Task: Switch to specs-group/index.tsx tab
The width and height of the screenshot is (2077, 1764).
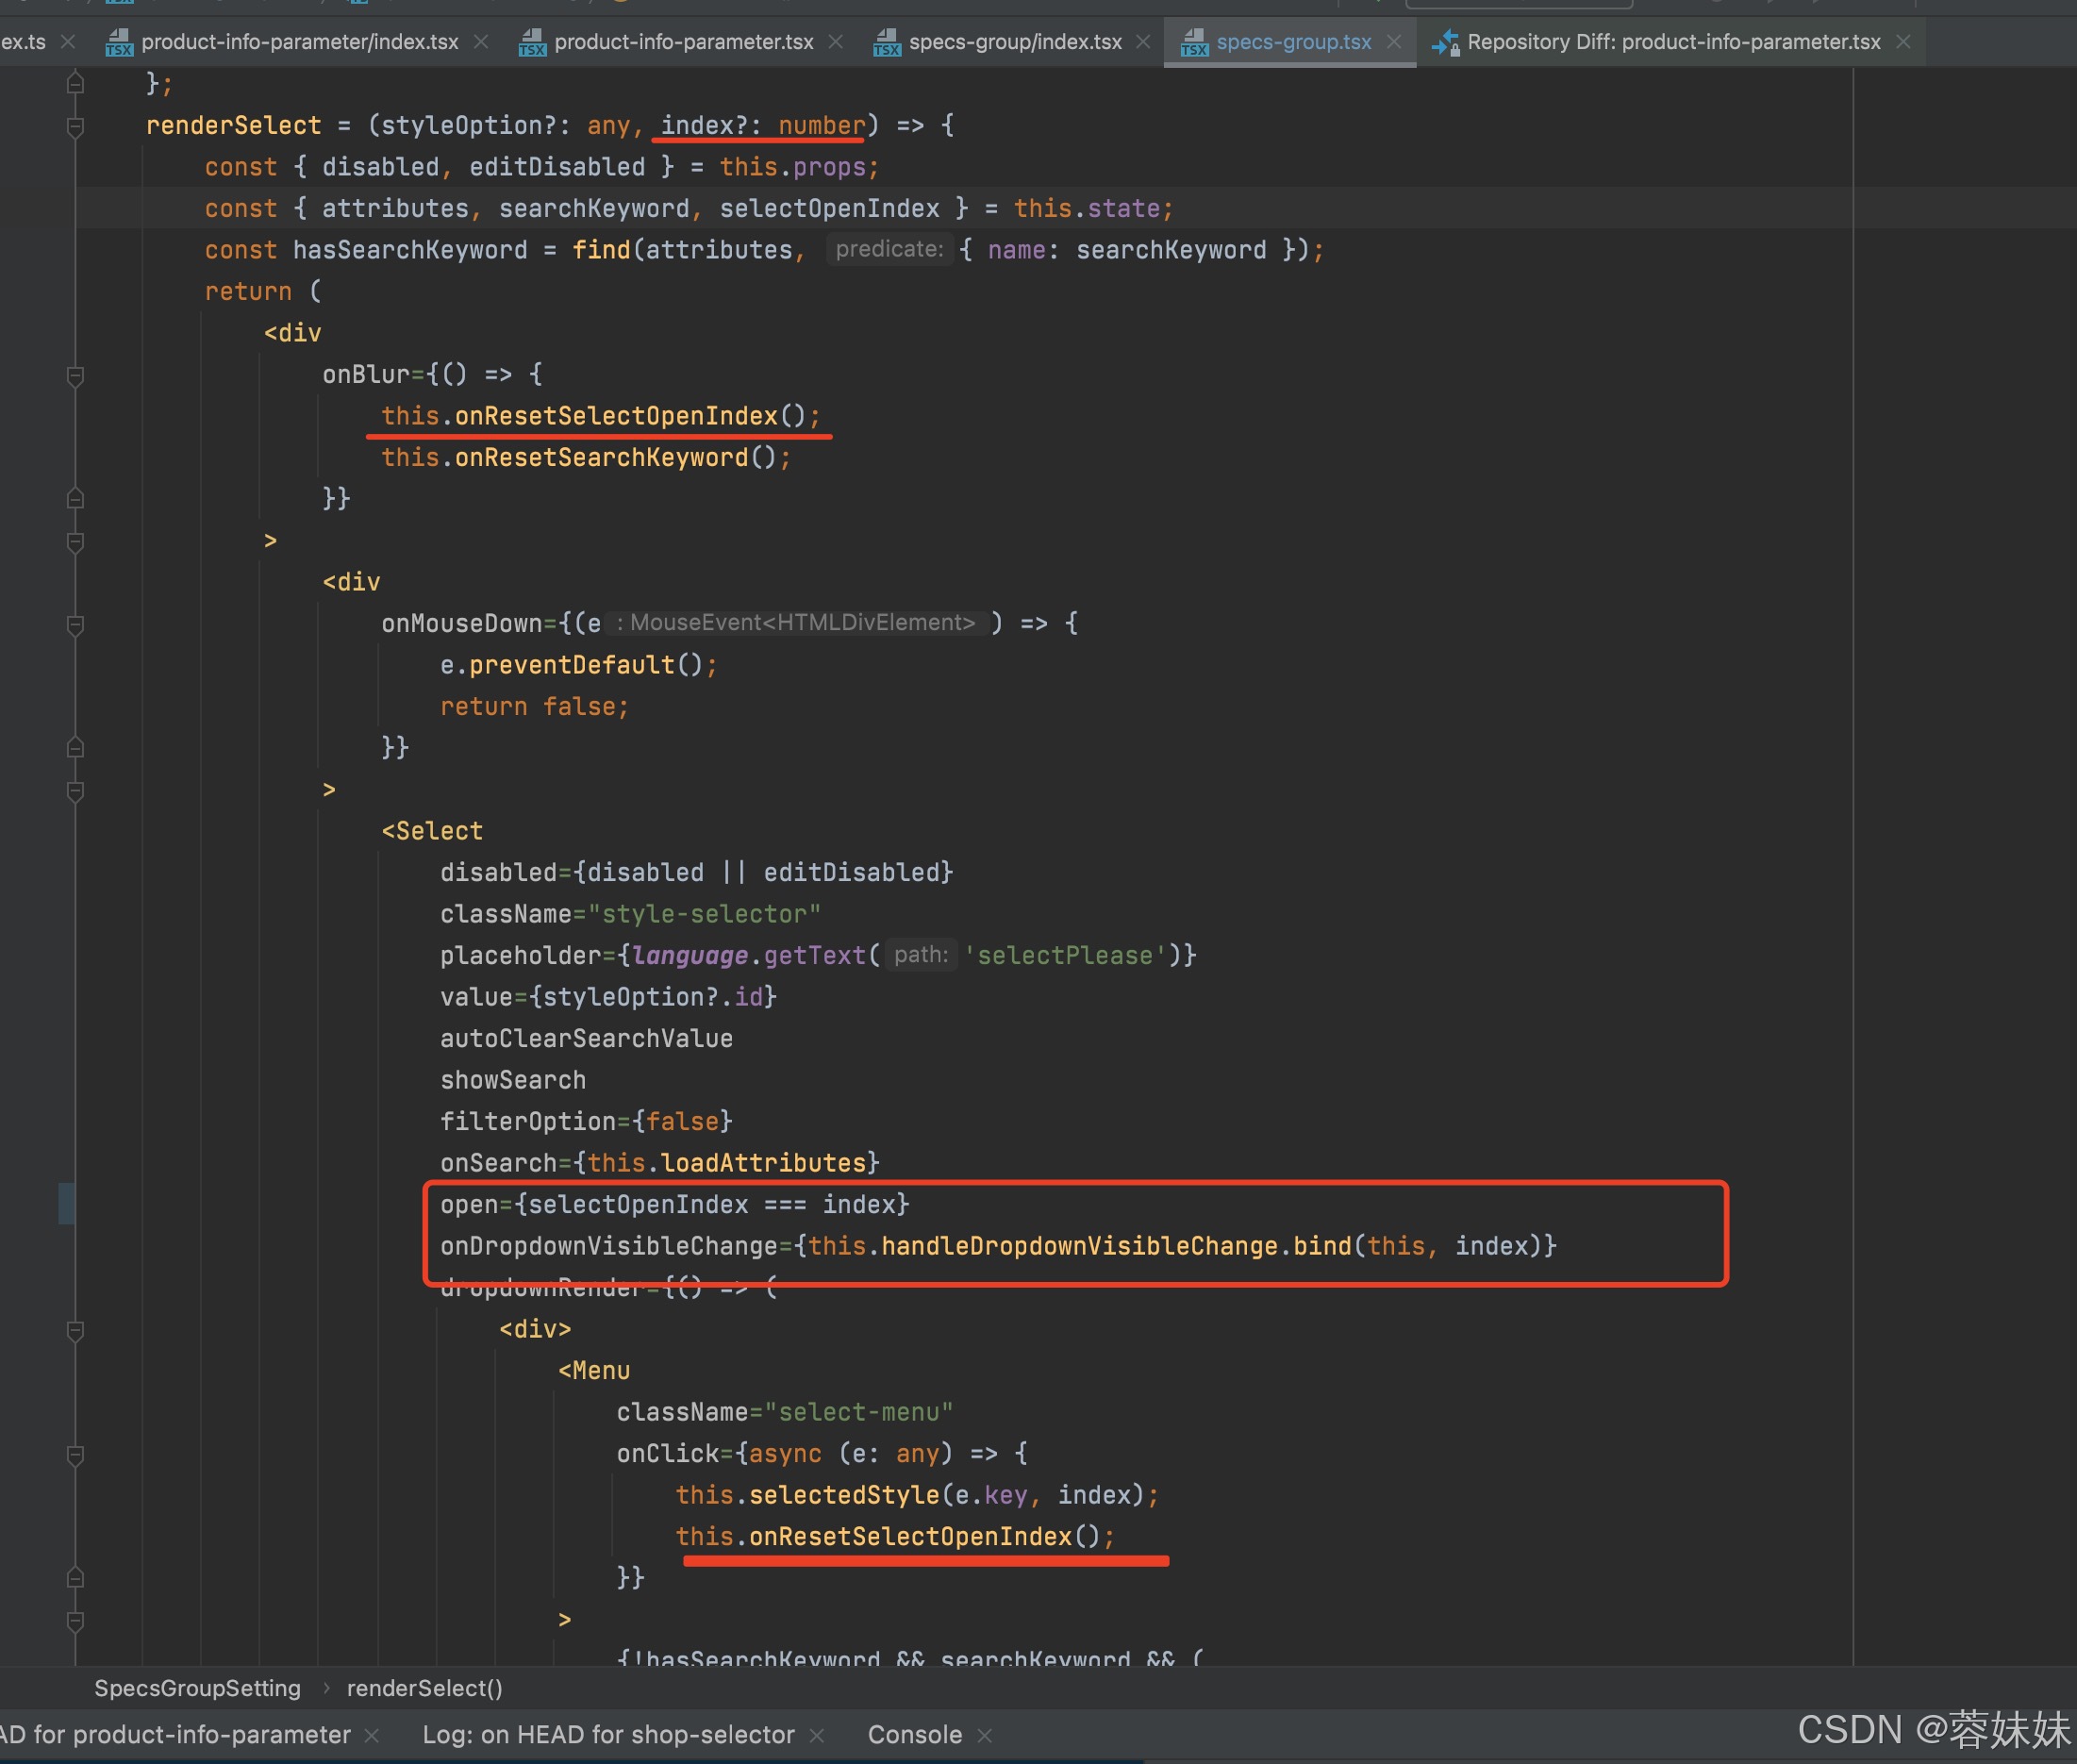Action: (1015, 42)
